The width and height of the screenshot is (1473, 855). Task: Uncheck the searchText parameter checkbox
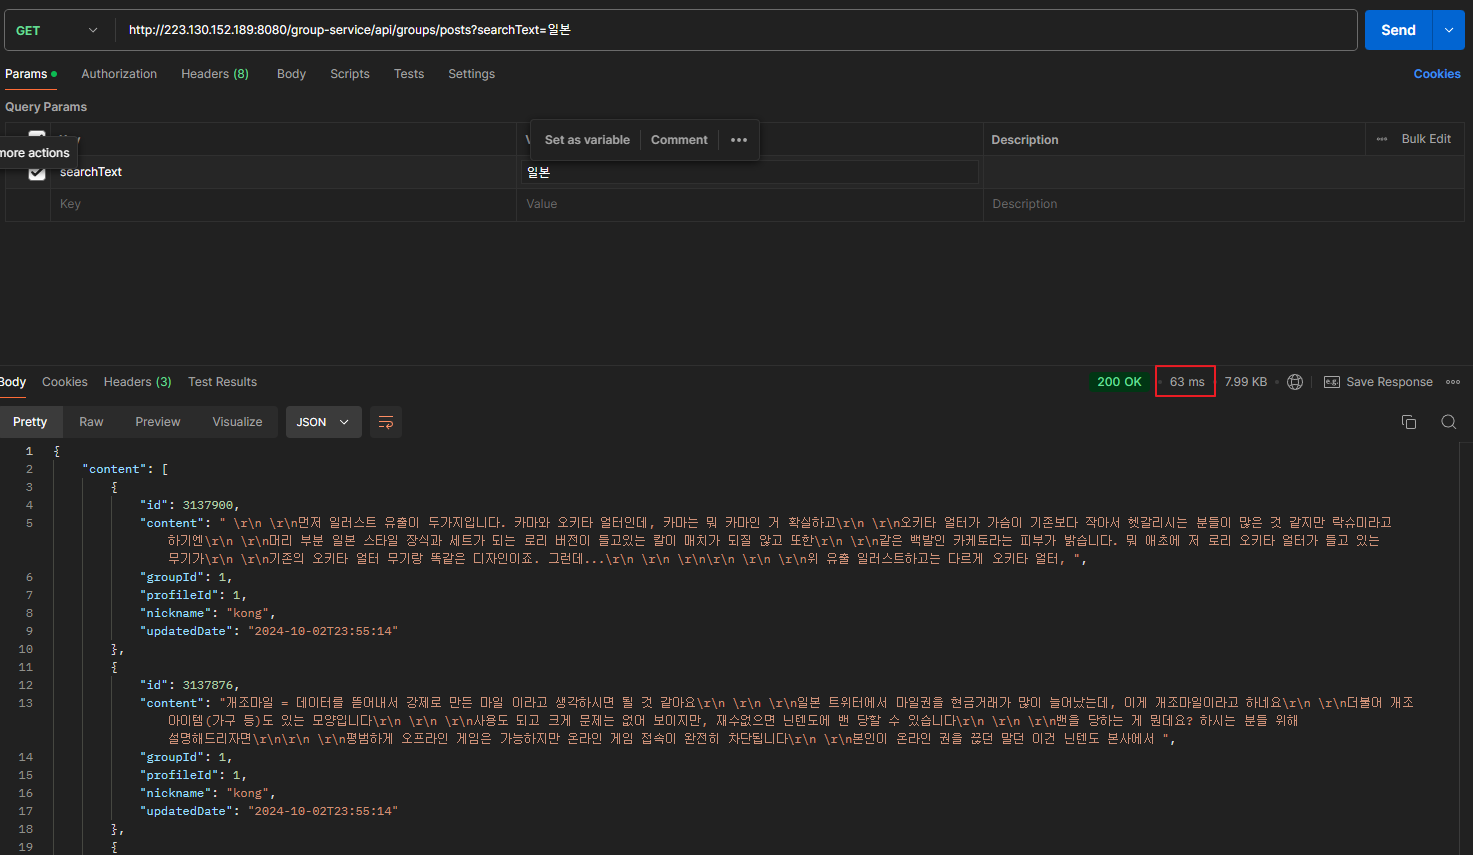(37, 172)
